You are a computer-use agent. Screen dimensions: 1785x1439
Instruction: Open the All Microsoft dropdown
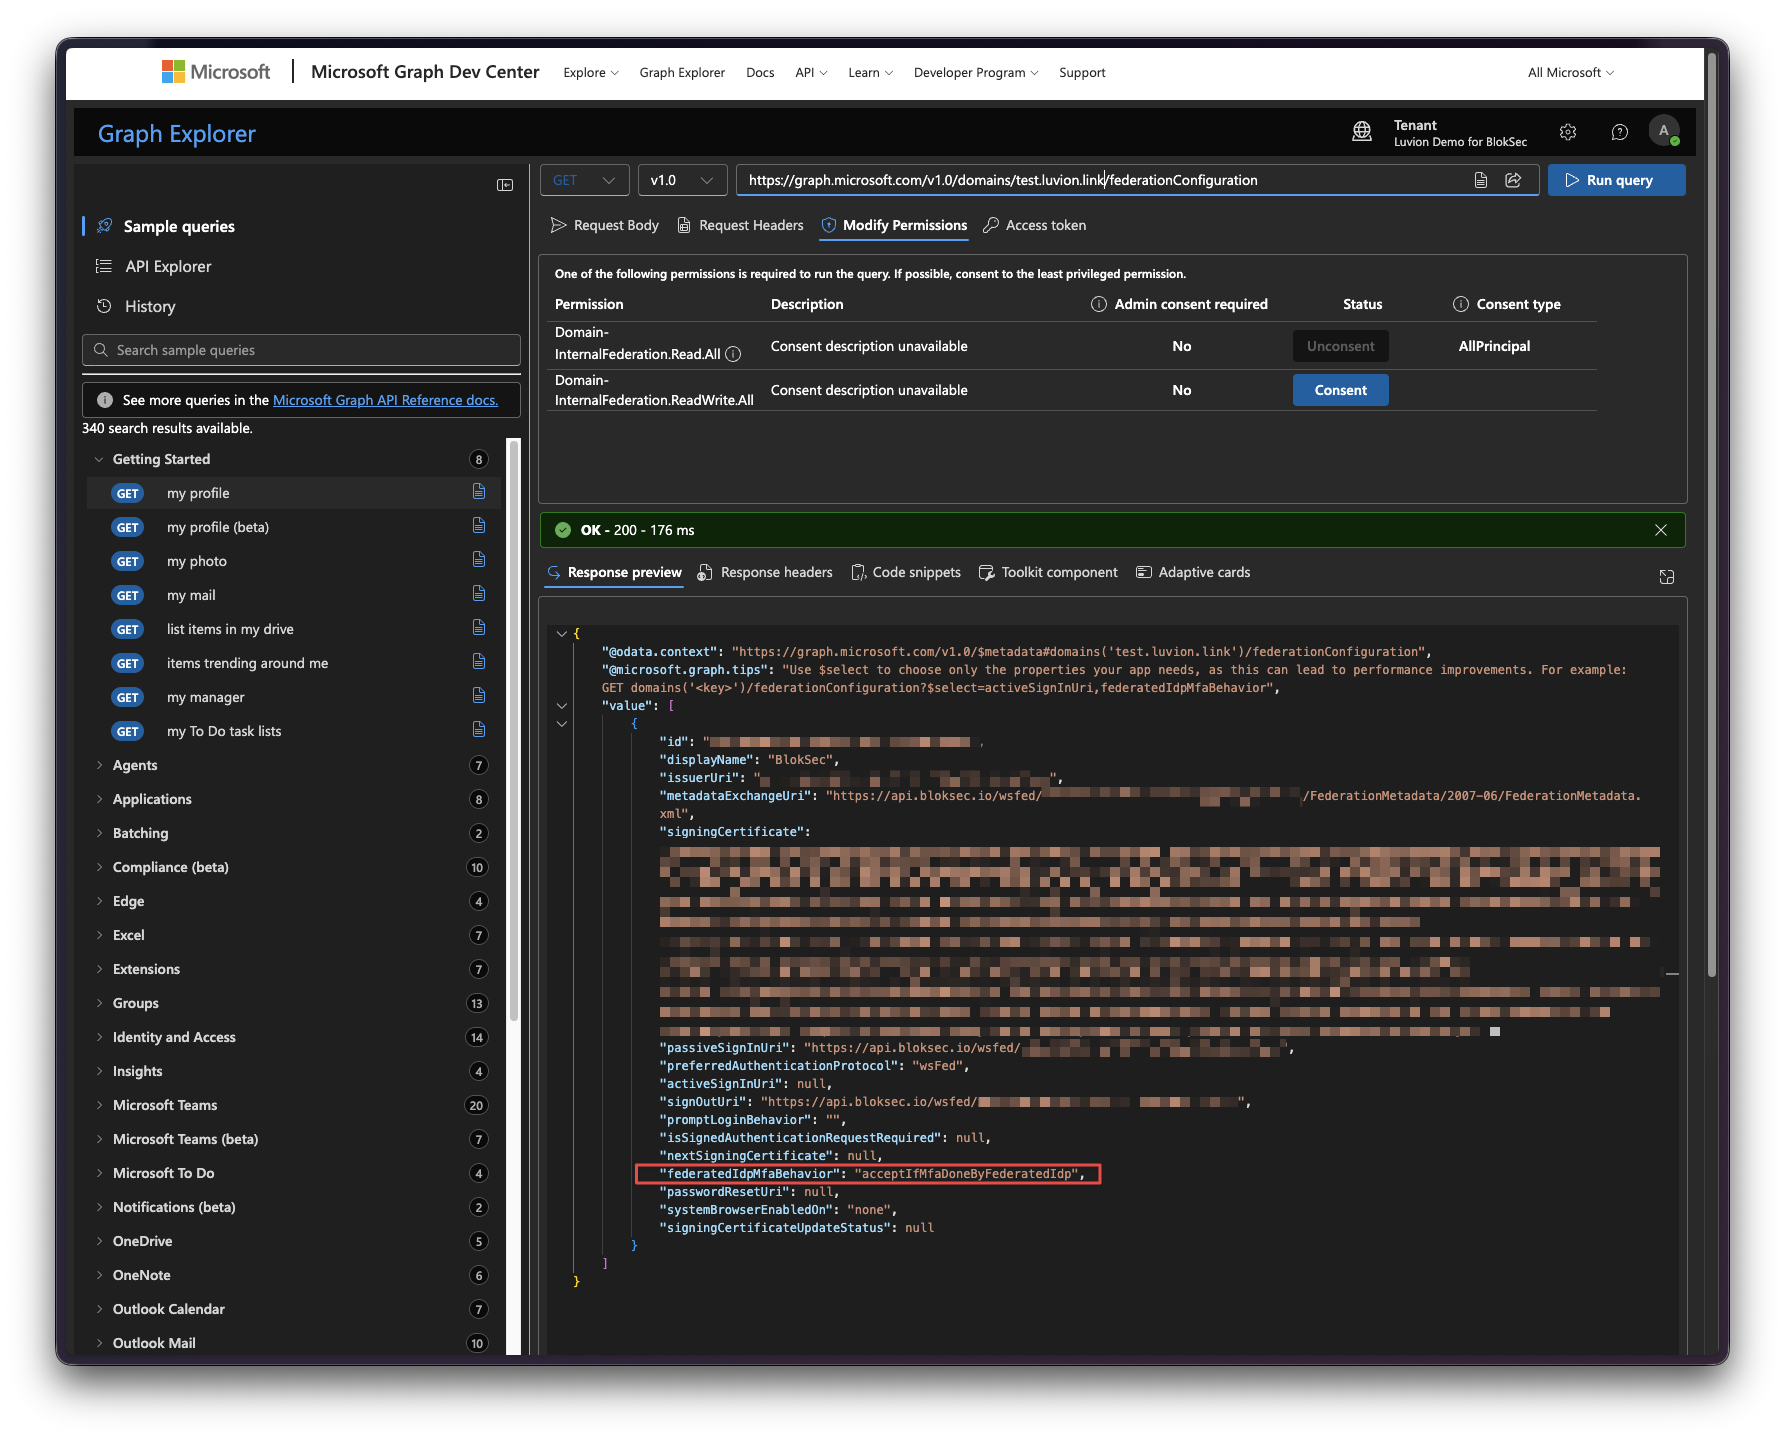[x=1571, y=72]
